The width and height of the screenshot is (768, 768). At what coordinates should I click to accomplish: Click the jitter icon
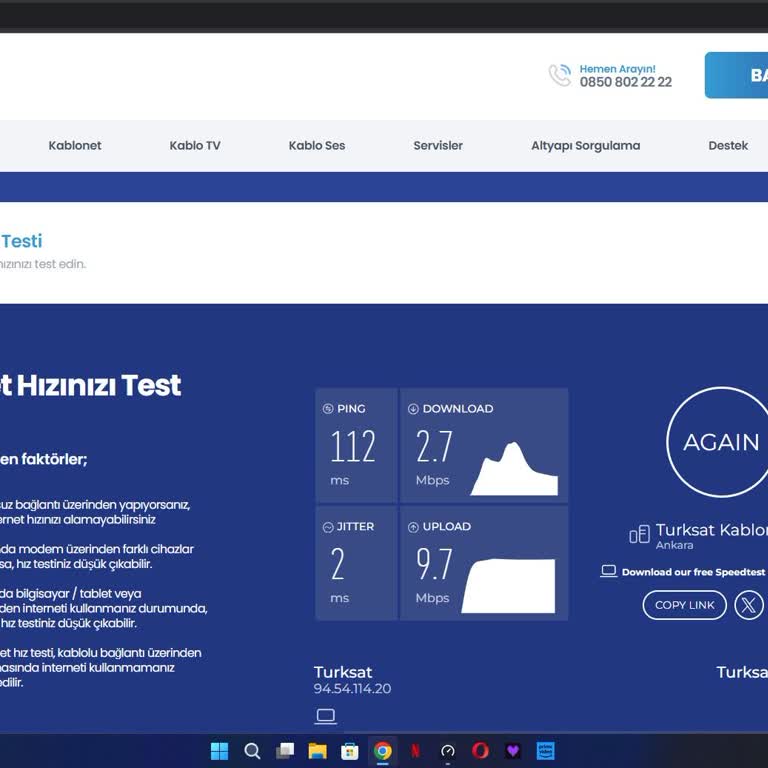328,527
